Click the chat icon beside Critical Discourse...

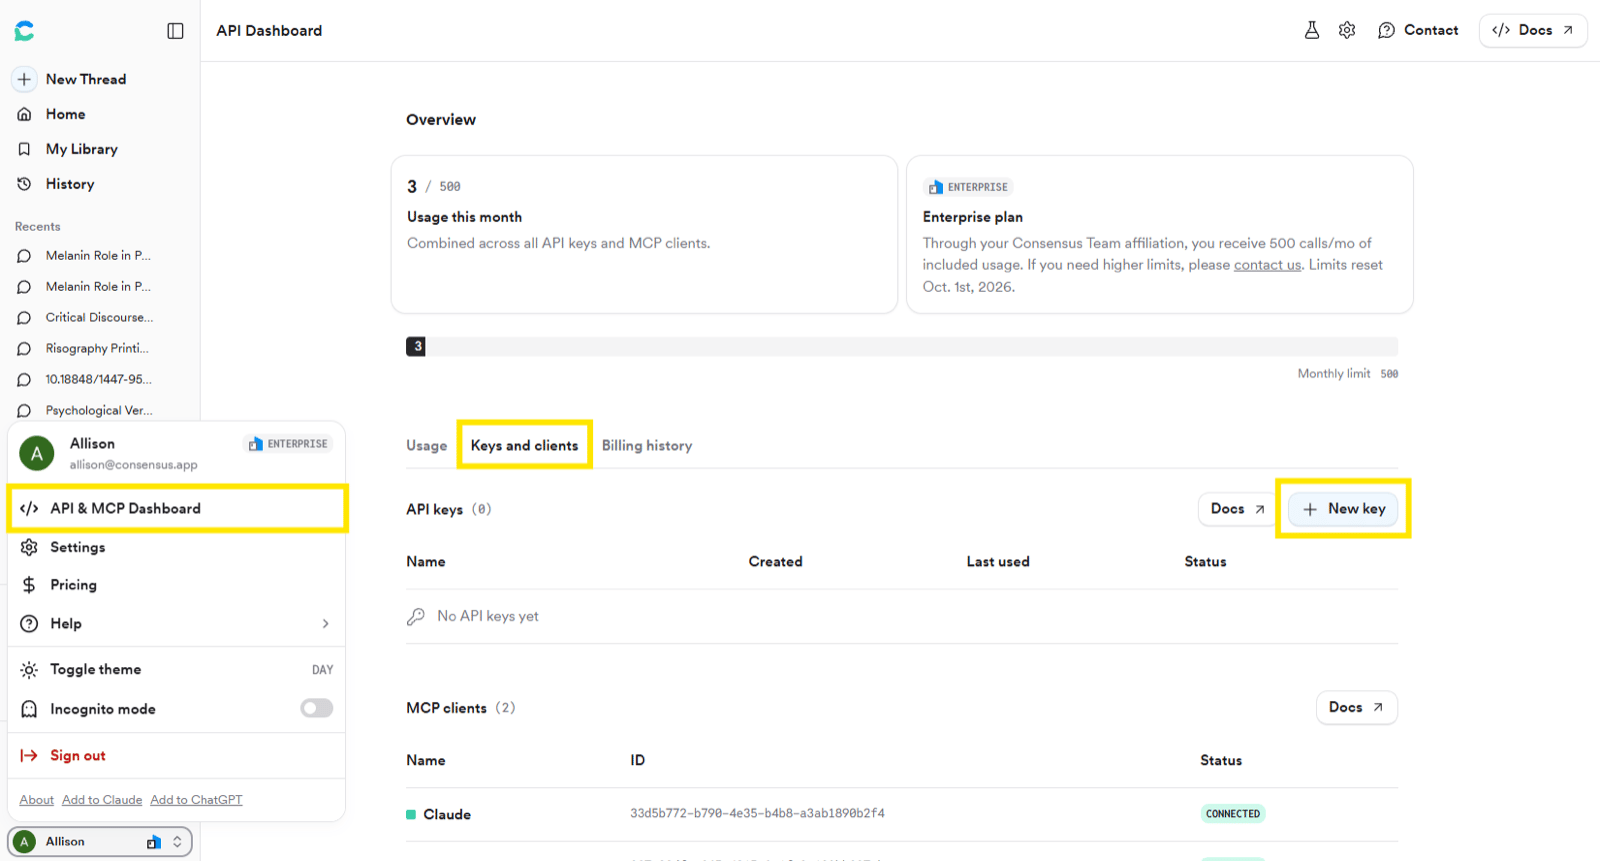click(x=24, y=318)
